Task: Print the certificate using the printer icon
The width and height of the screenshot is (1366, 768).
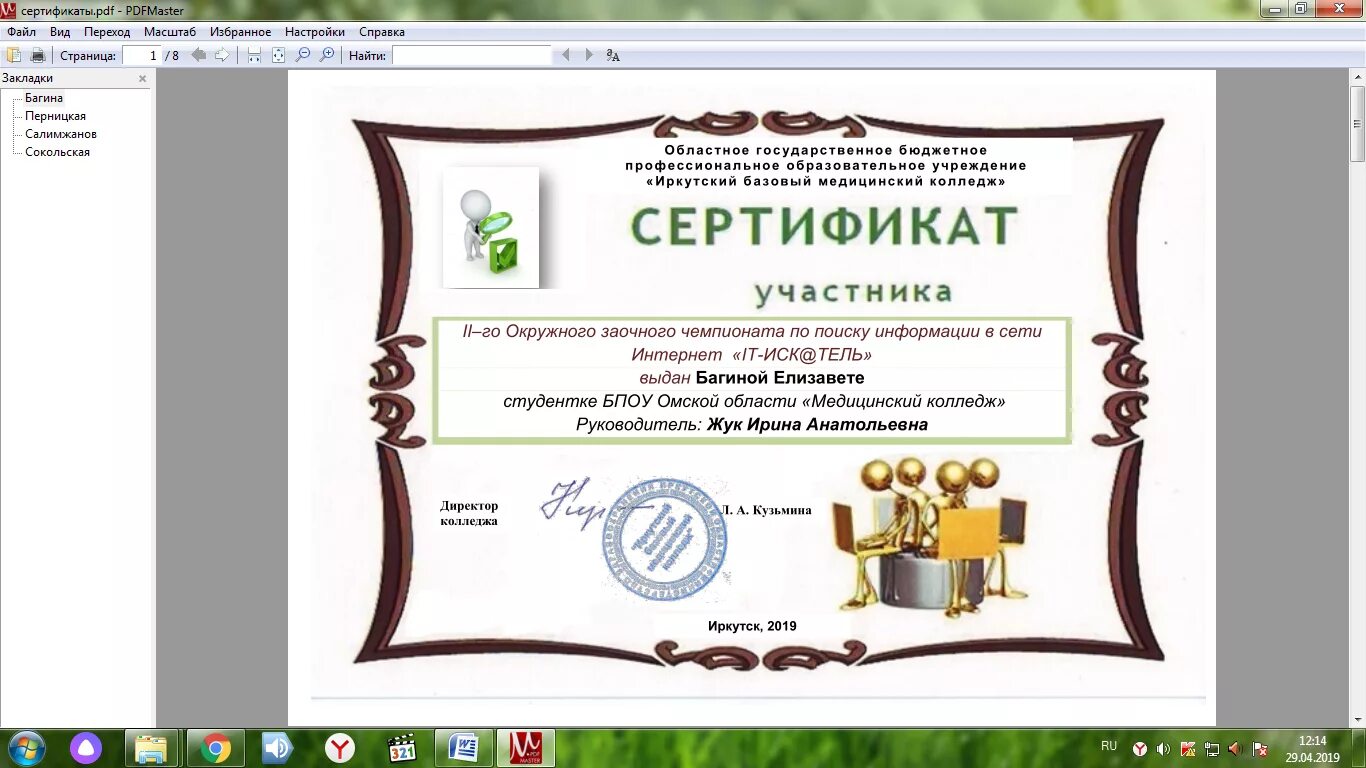Action: tap(38, 55)
